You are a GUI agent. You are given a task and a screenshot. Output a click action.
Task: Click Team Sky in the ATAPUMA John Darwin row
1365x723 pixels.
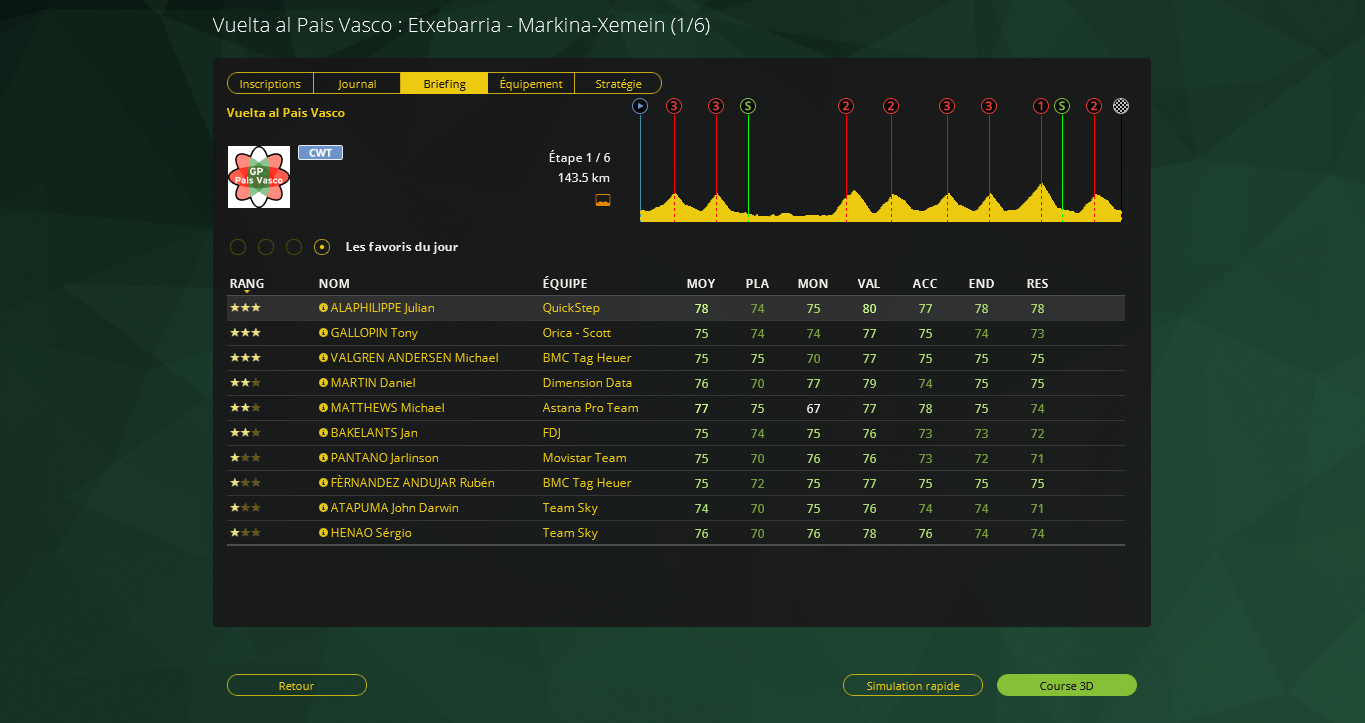click(x=570, y=508)
